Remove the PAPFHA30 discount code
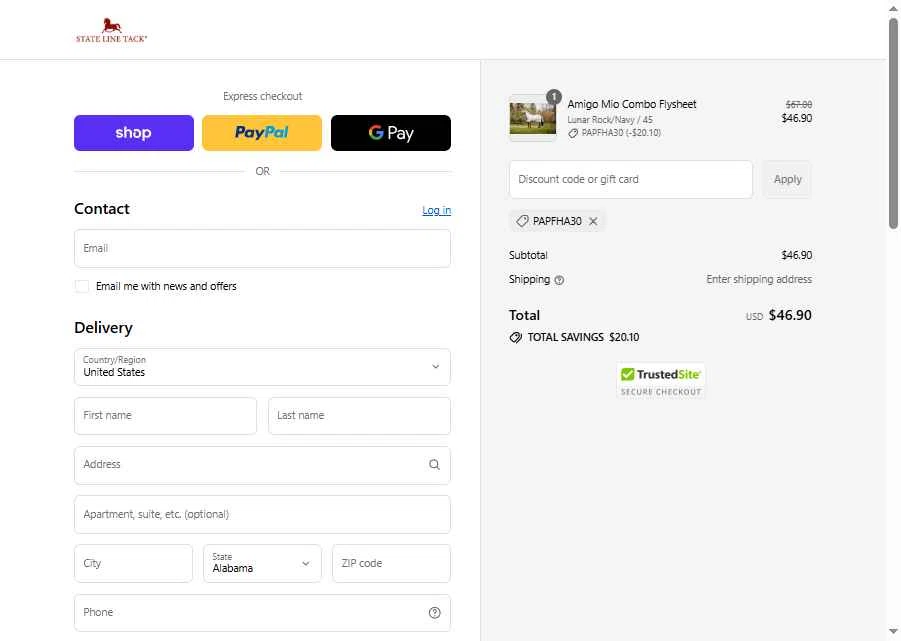The height and width of the screenshot is (641, 901). 593,221
